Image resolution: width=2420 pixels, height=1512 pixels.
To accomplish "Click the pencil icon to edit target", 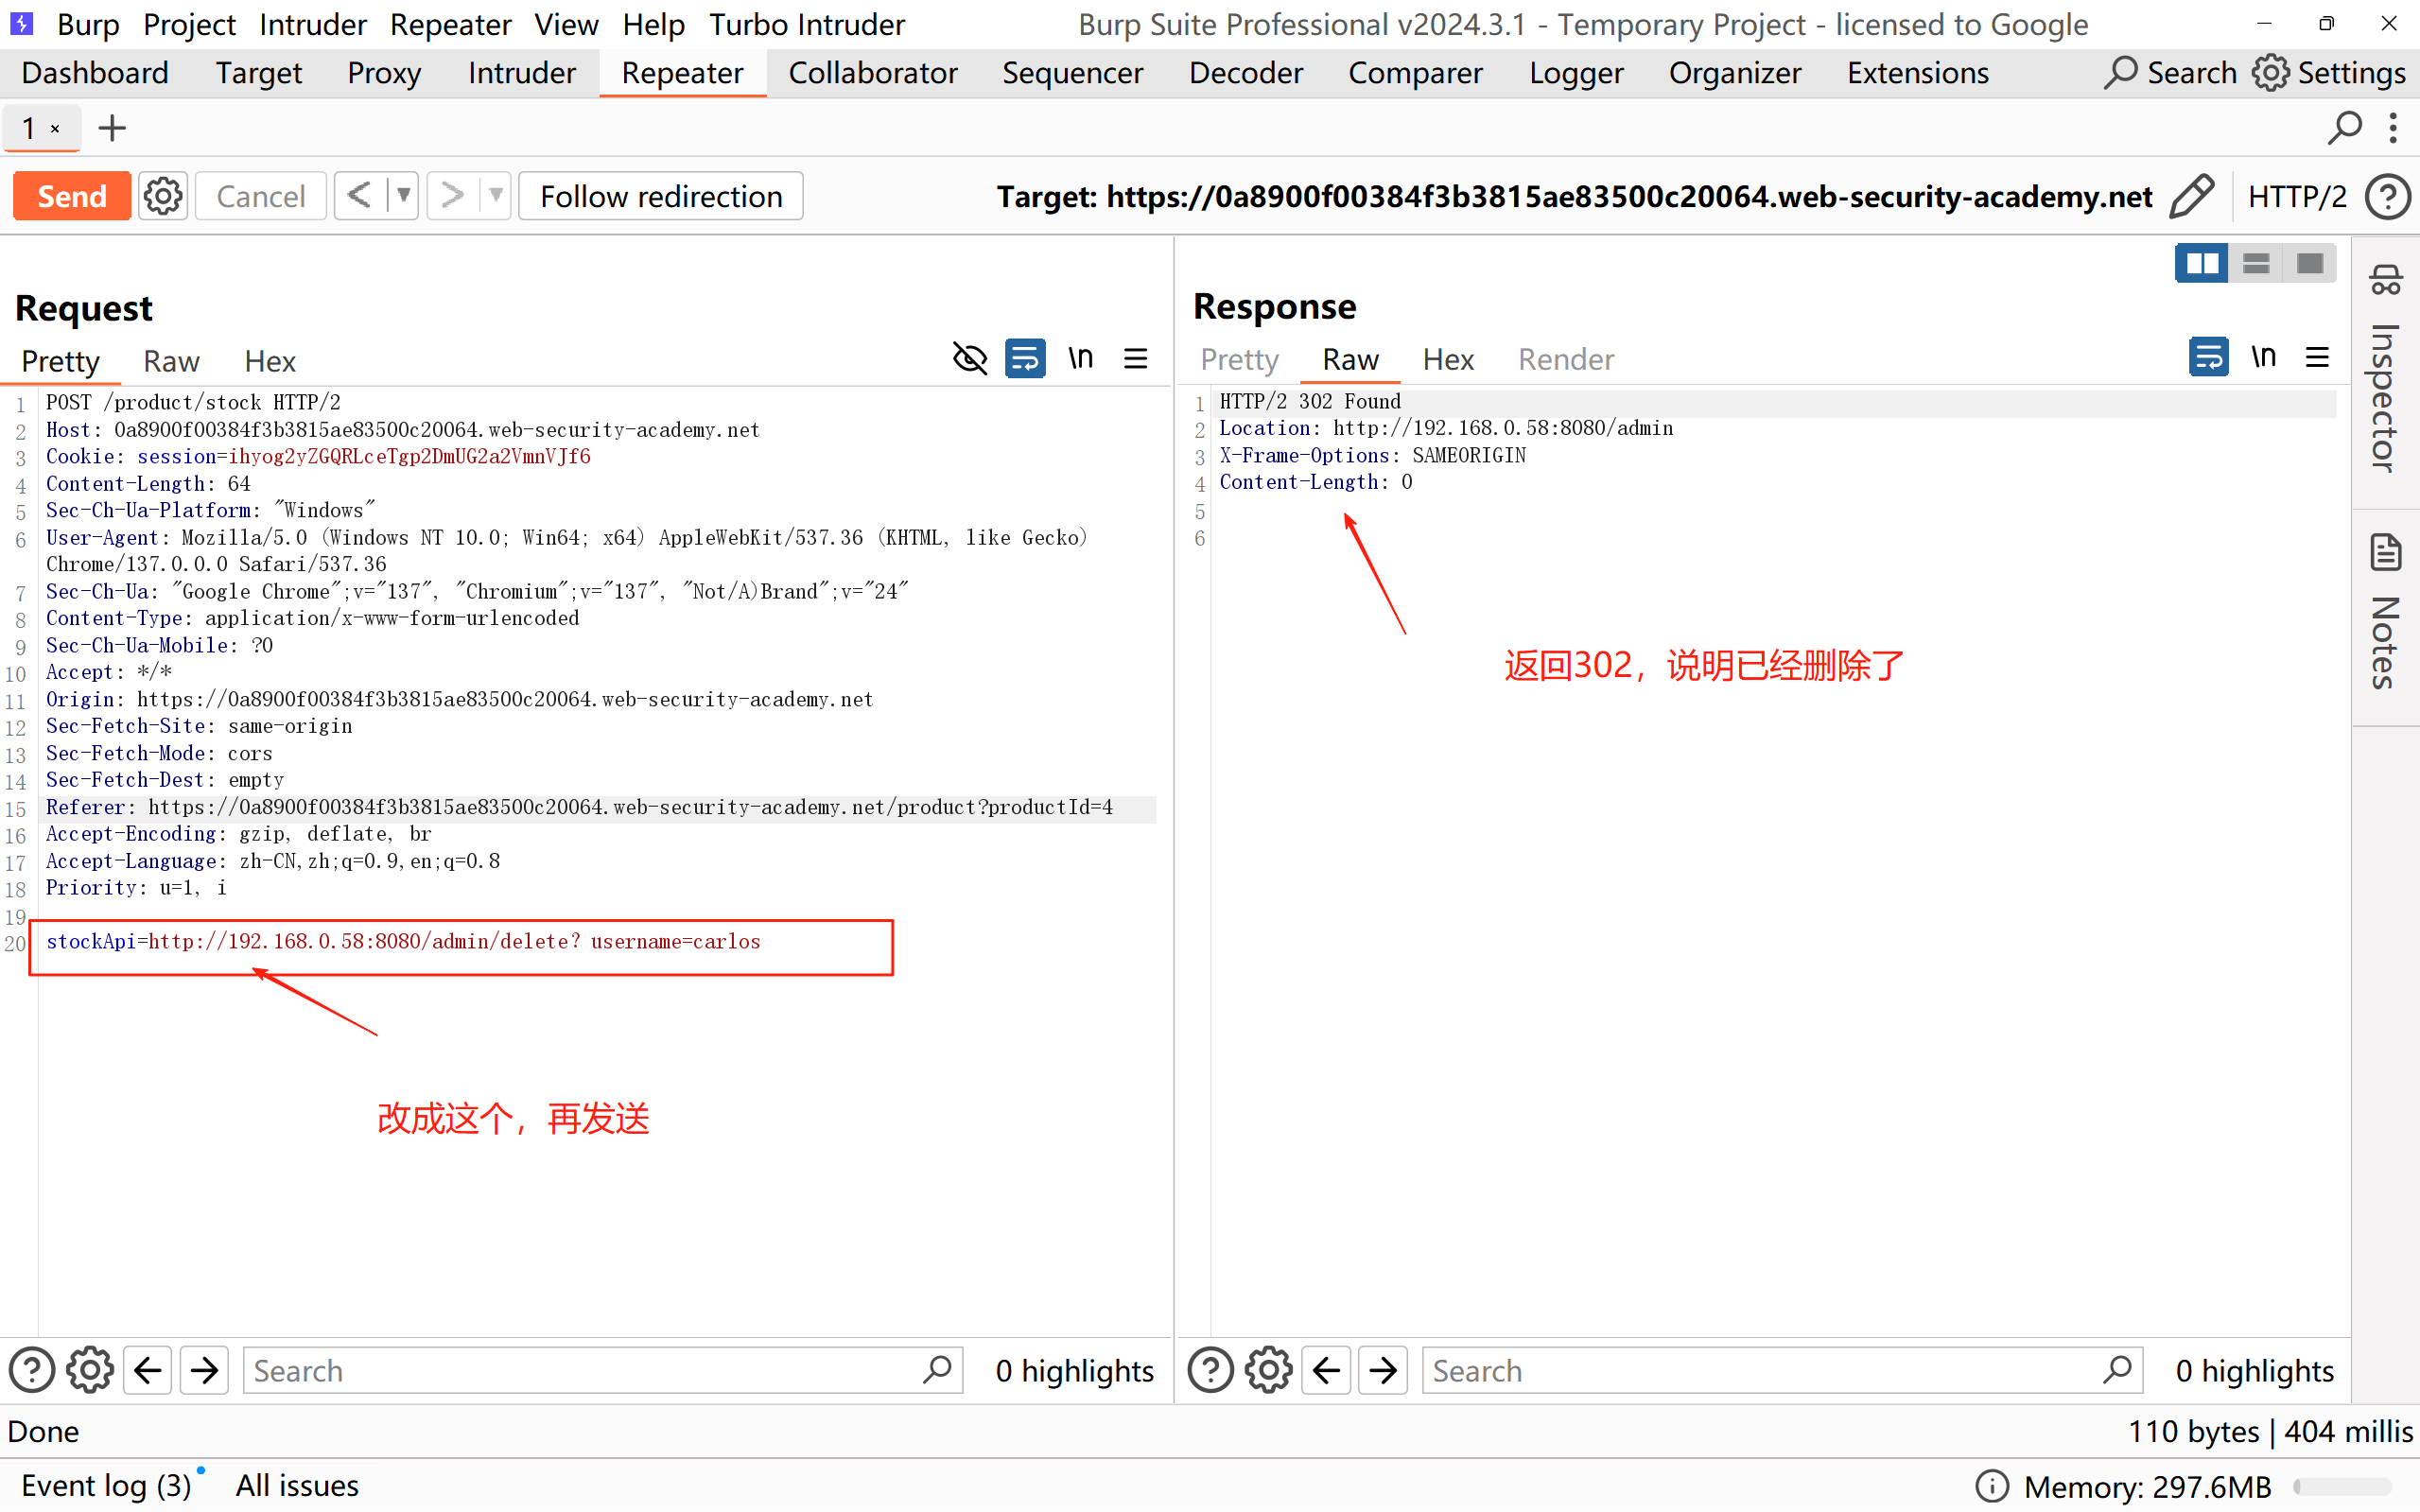I will pos(2191,196).
